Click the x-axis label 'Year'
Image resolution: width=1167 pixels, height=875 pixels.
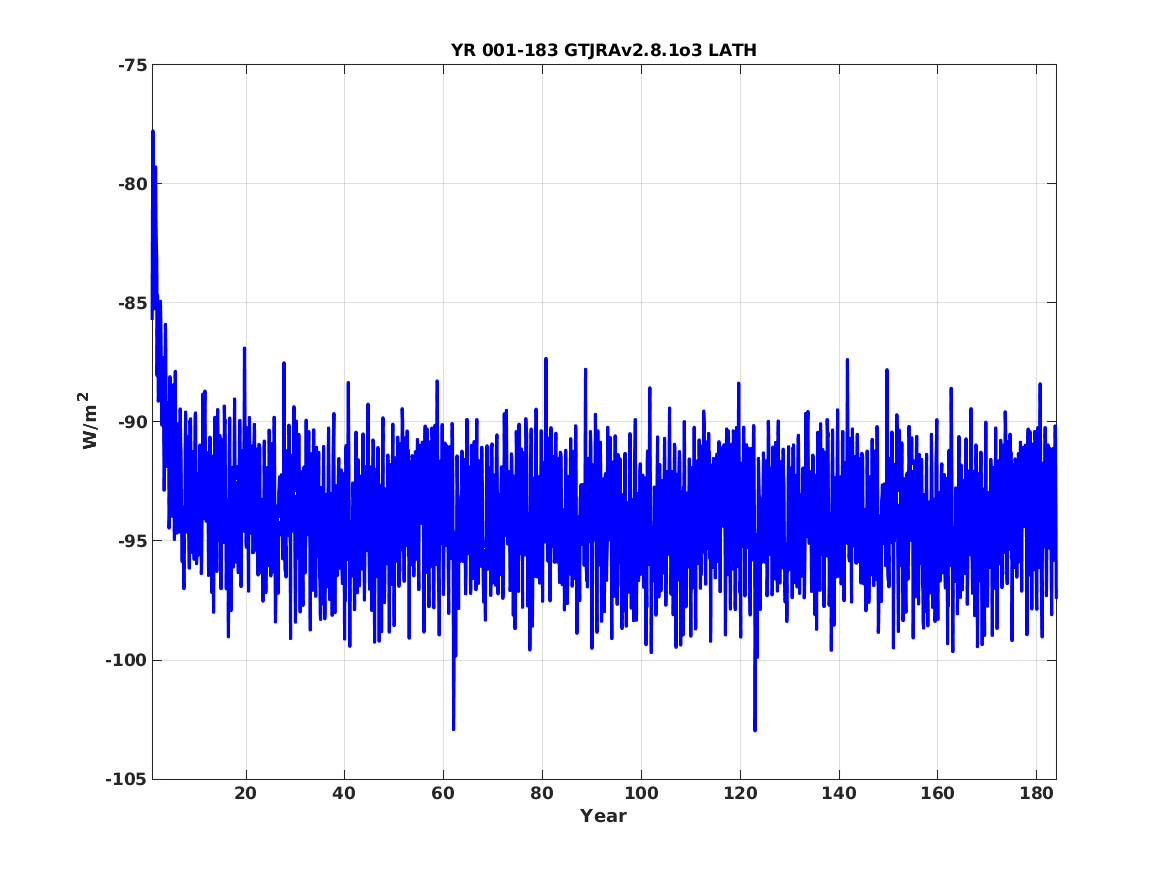coord(604,816)
